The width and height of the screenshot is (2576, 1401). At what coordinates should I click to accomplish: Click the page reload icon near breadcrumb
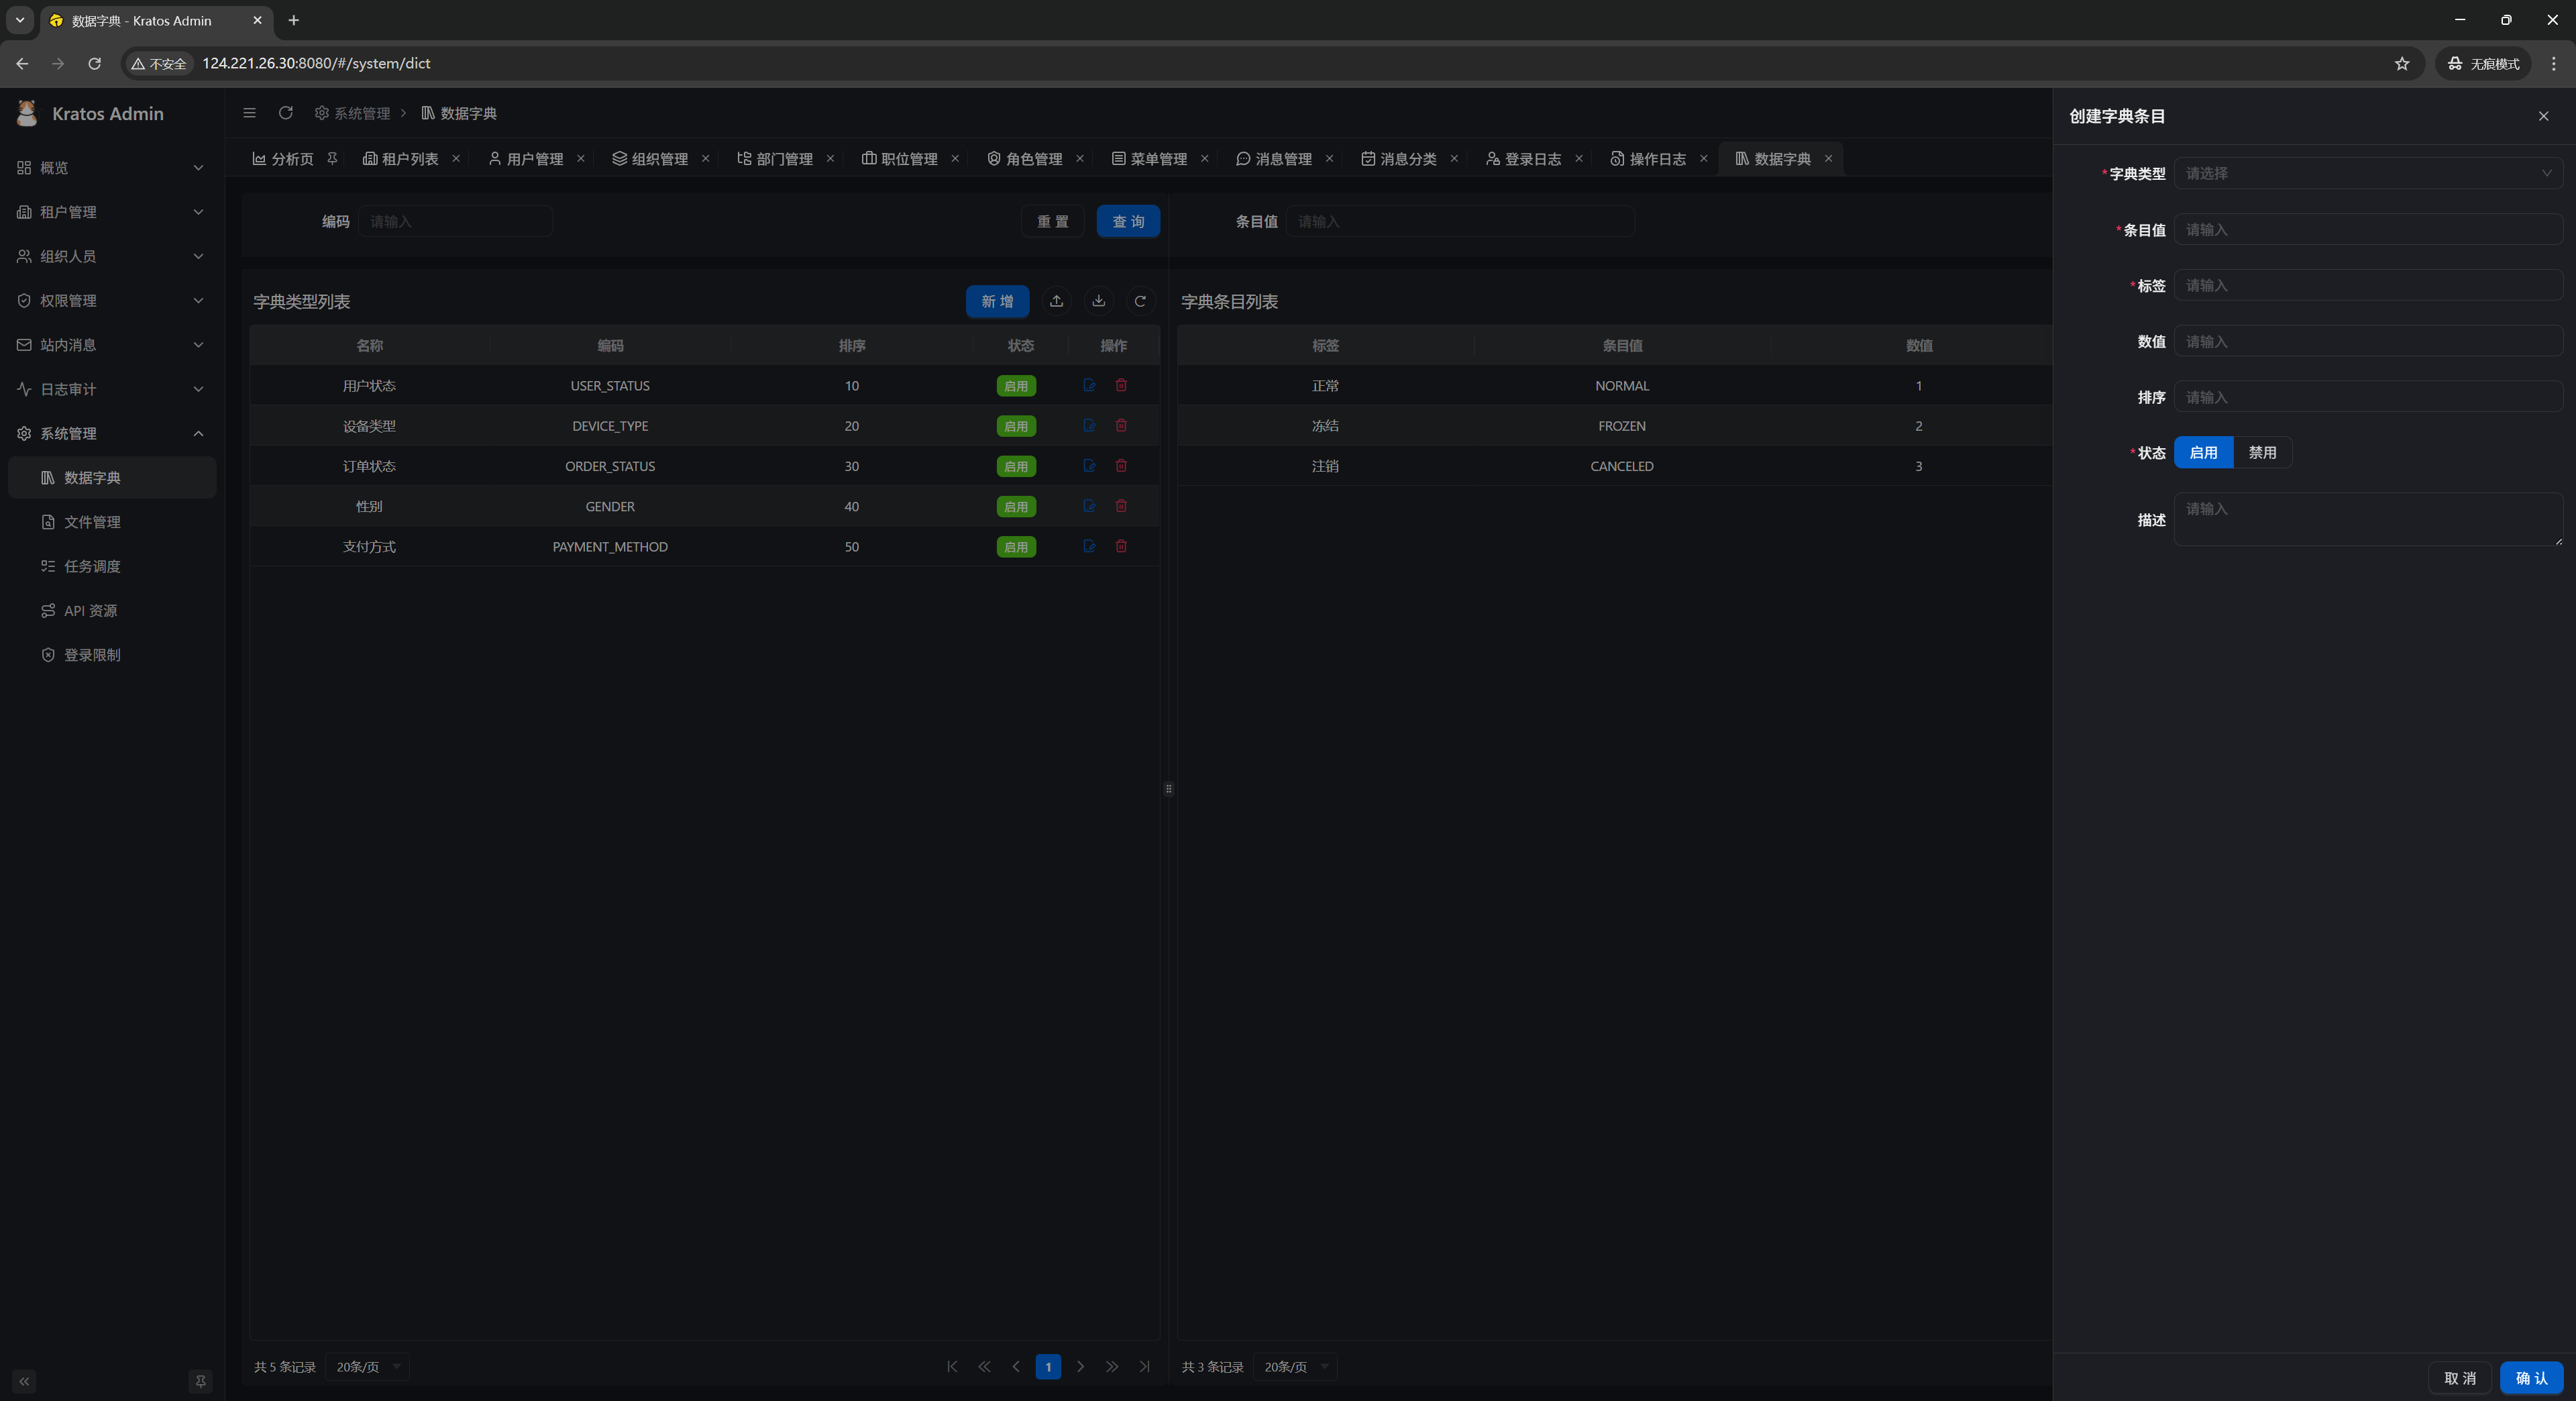[x=286, y=113]
